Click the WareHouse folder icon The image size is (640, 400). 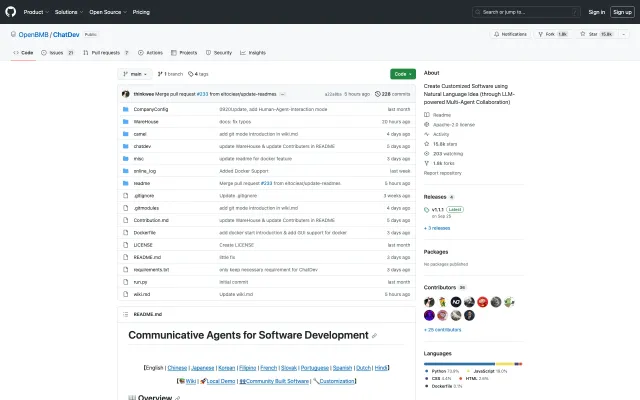pyautogui.click(x=126, y=122)
